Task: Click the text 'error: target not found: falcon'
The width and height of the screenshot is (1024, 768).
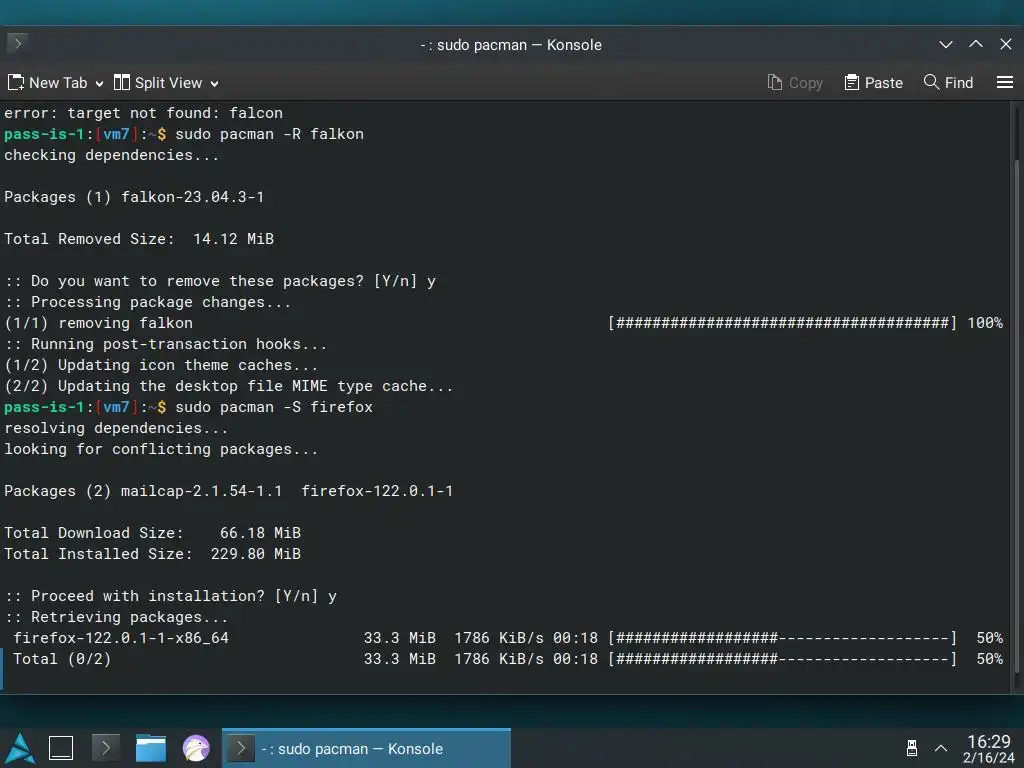Action: pyautogui.click(x=144, y=113)
